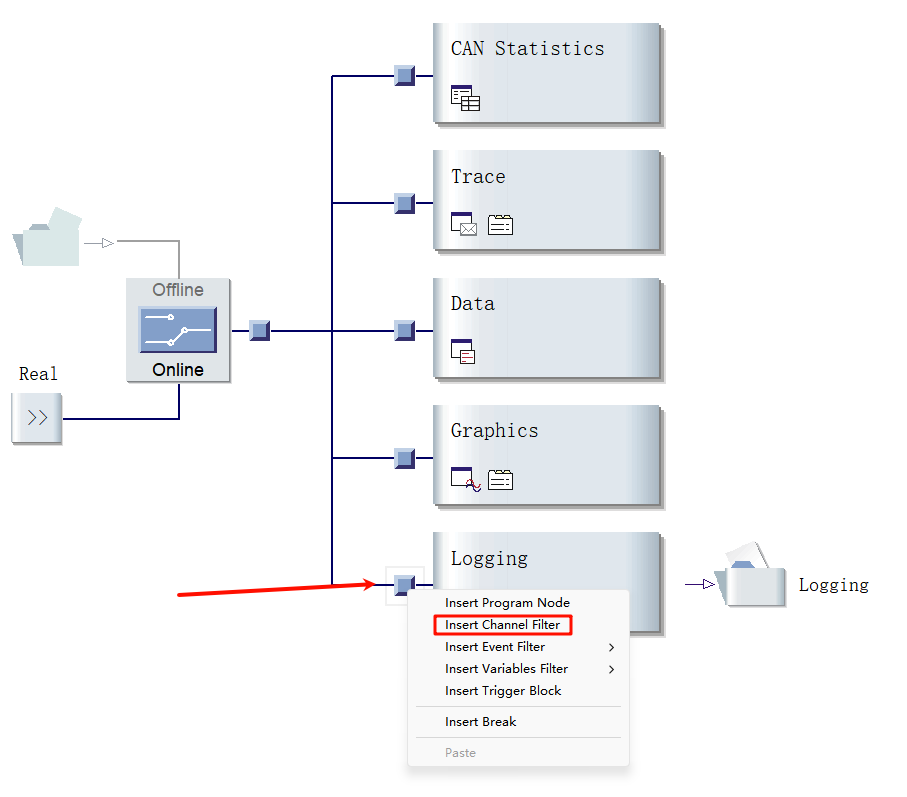Open the Data window icon
The image size is (907, 797).
coord(463,351)
